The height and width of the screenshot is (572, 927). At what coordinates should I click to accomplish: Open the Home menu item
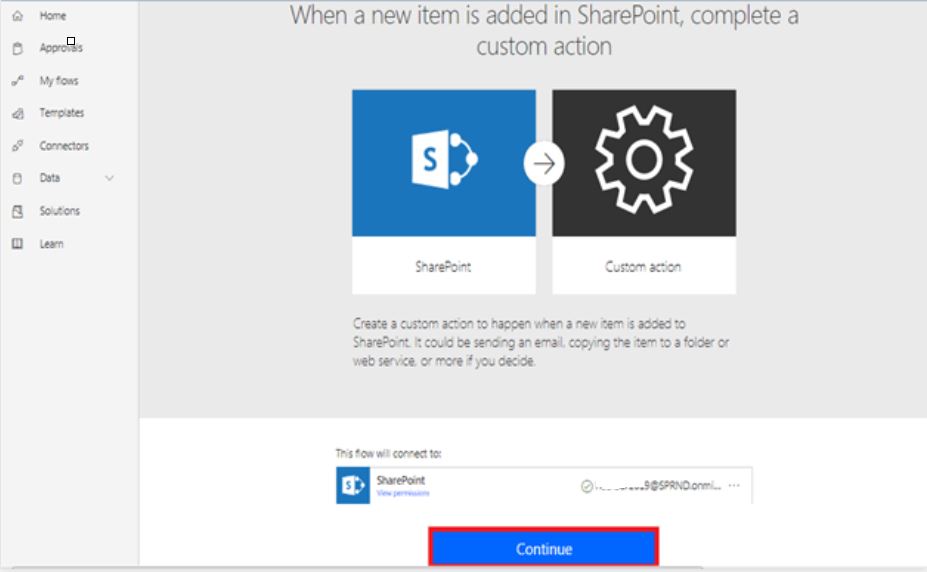click(53, 16)
